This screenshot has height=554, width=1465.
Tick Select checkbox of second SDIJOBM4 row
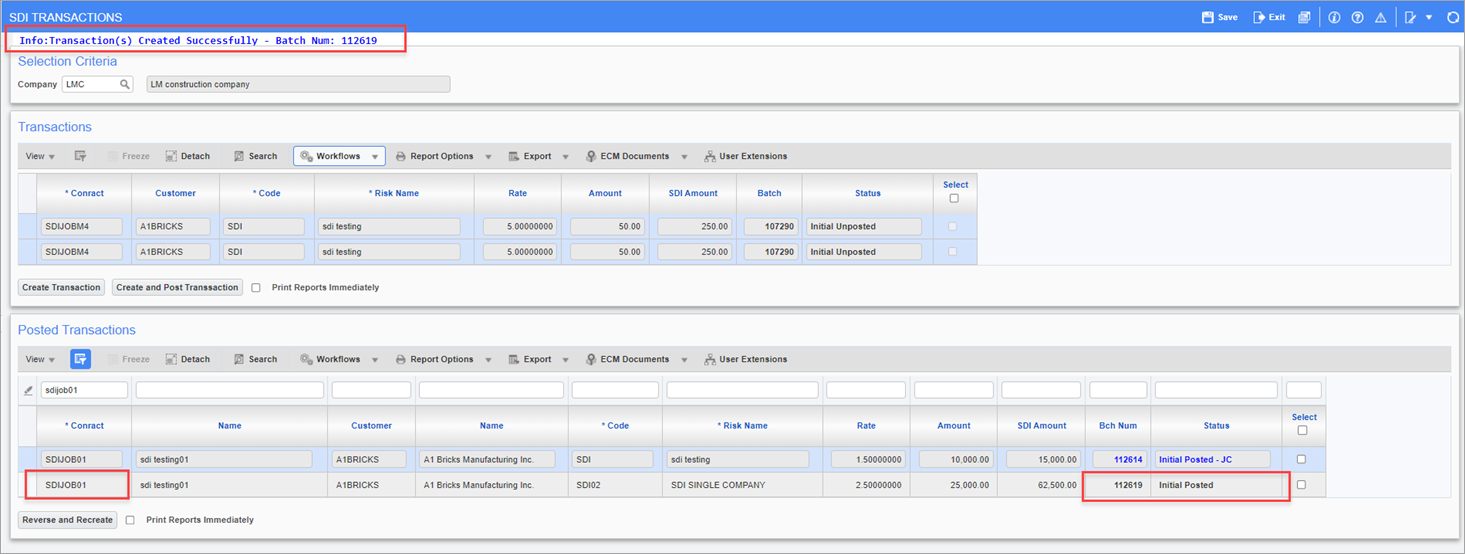(952, 252)
